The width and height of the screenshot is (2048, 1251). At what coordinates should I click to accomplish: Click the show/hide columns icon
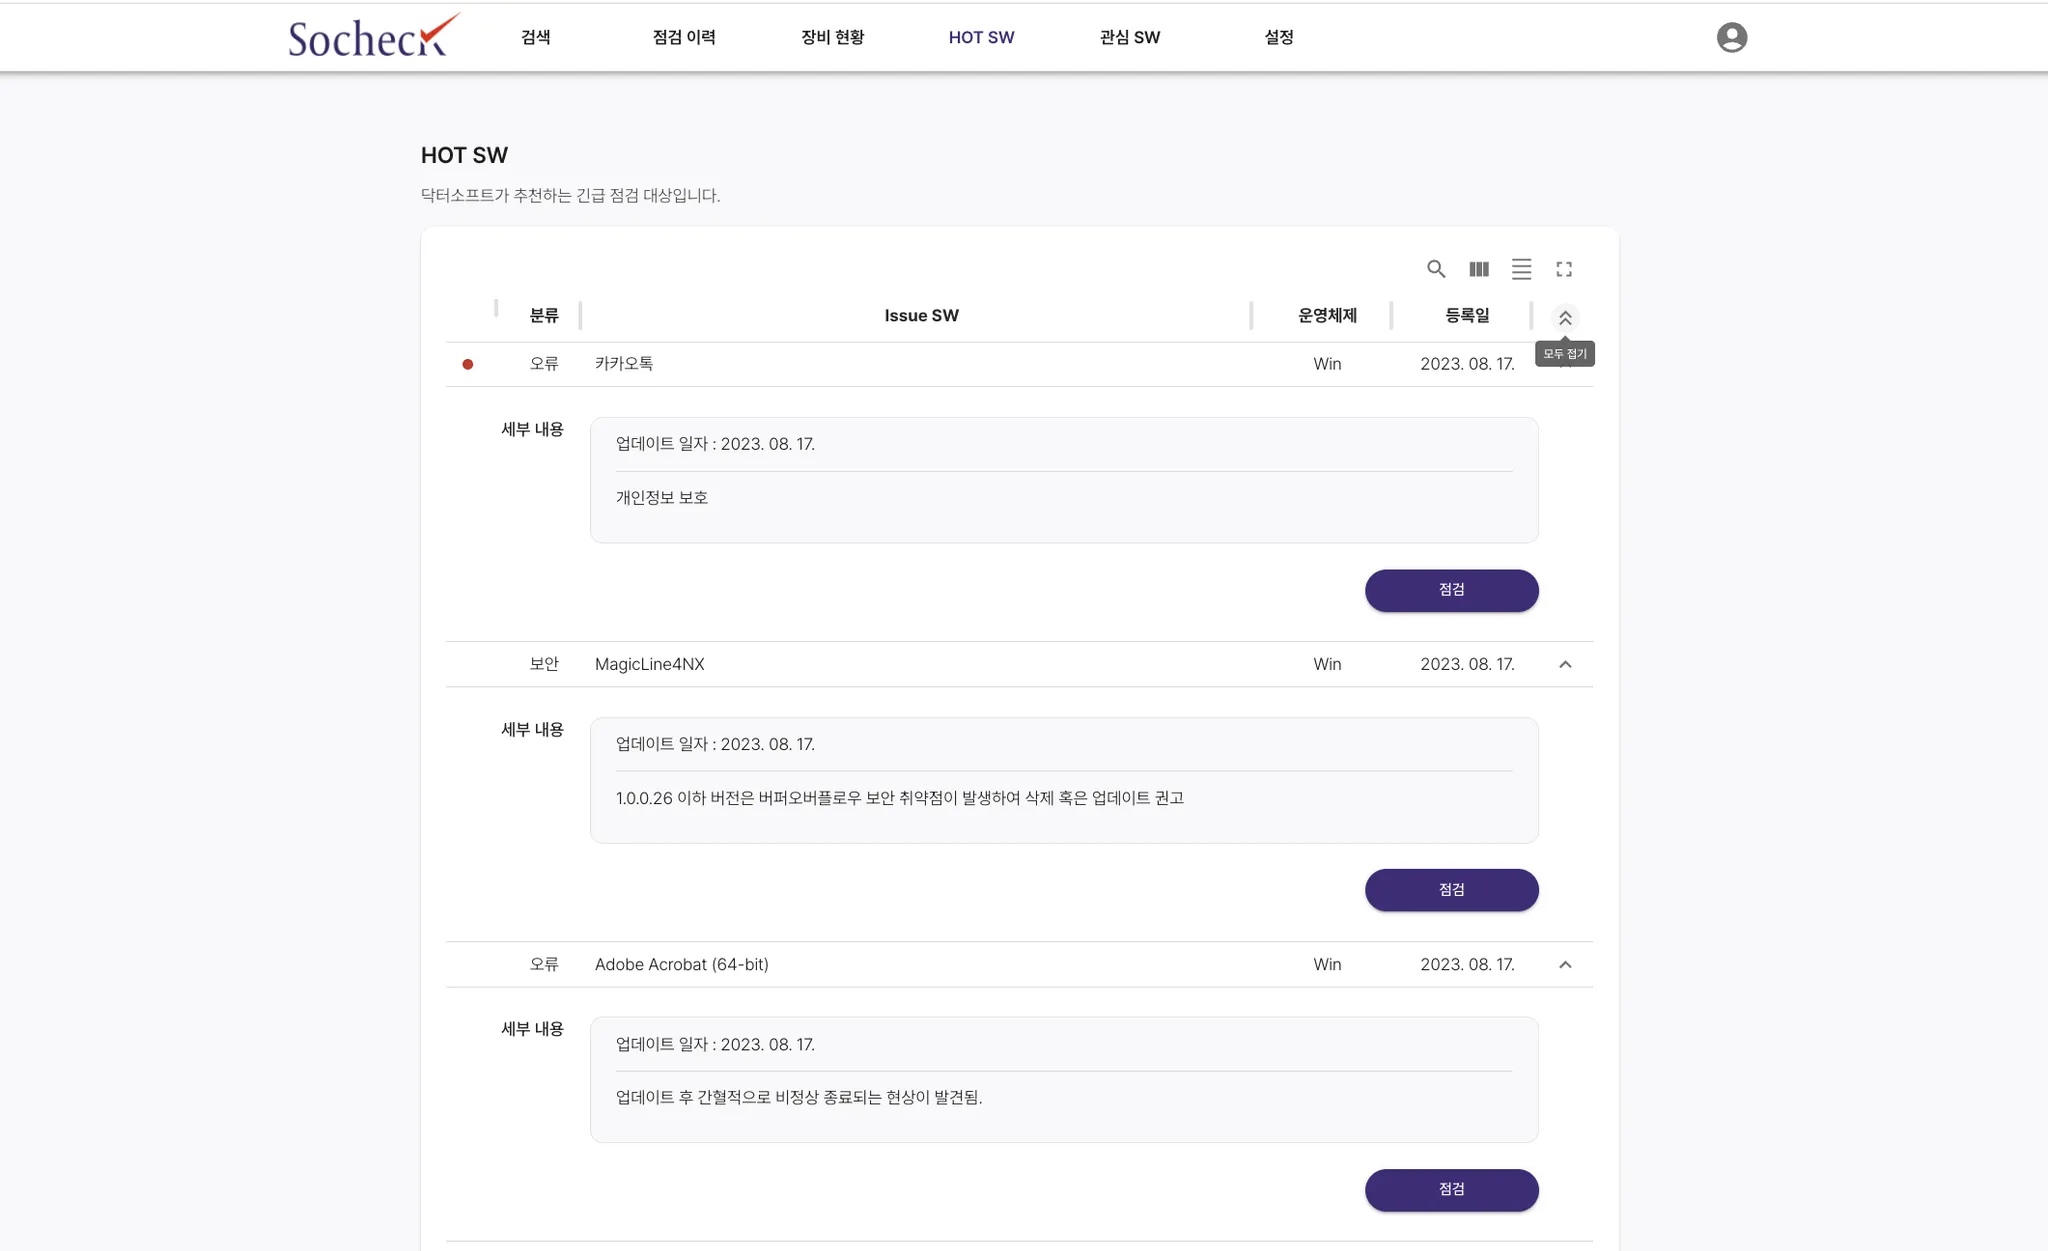(1479, 269)
